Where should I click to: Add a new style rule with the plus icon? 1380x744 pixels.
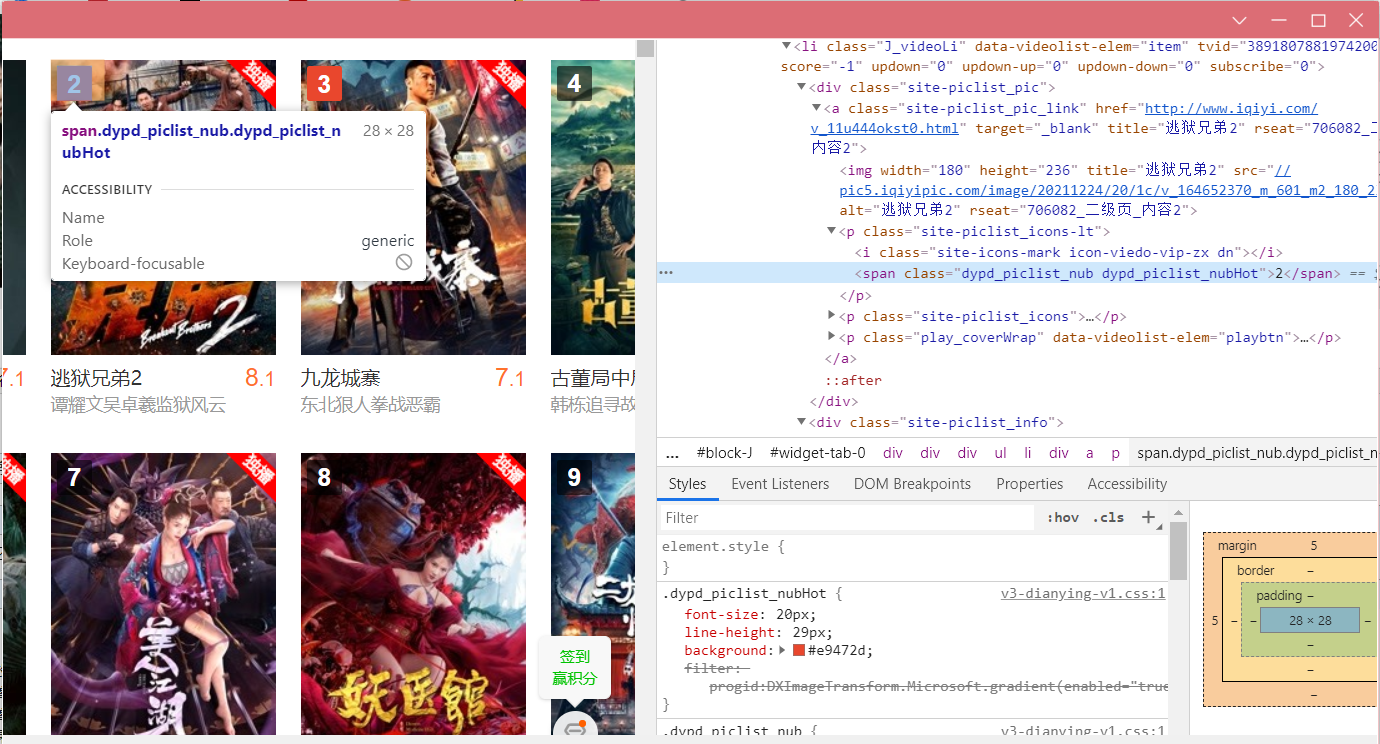click(x=1148, y=517)
